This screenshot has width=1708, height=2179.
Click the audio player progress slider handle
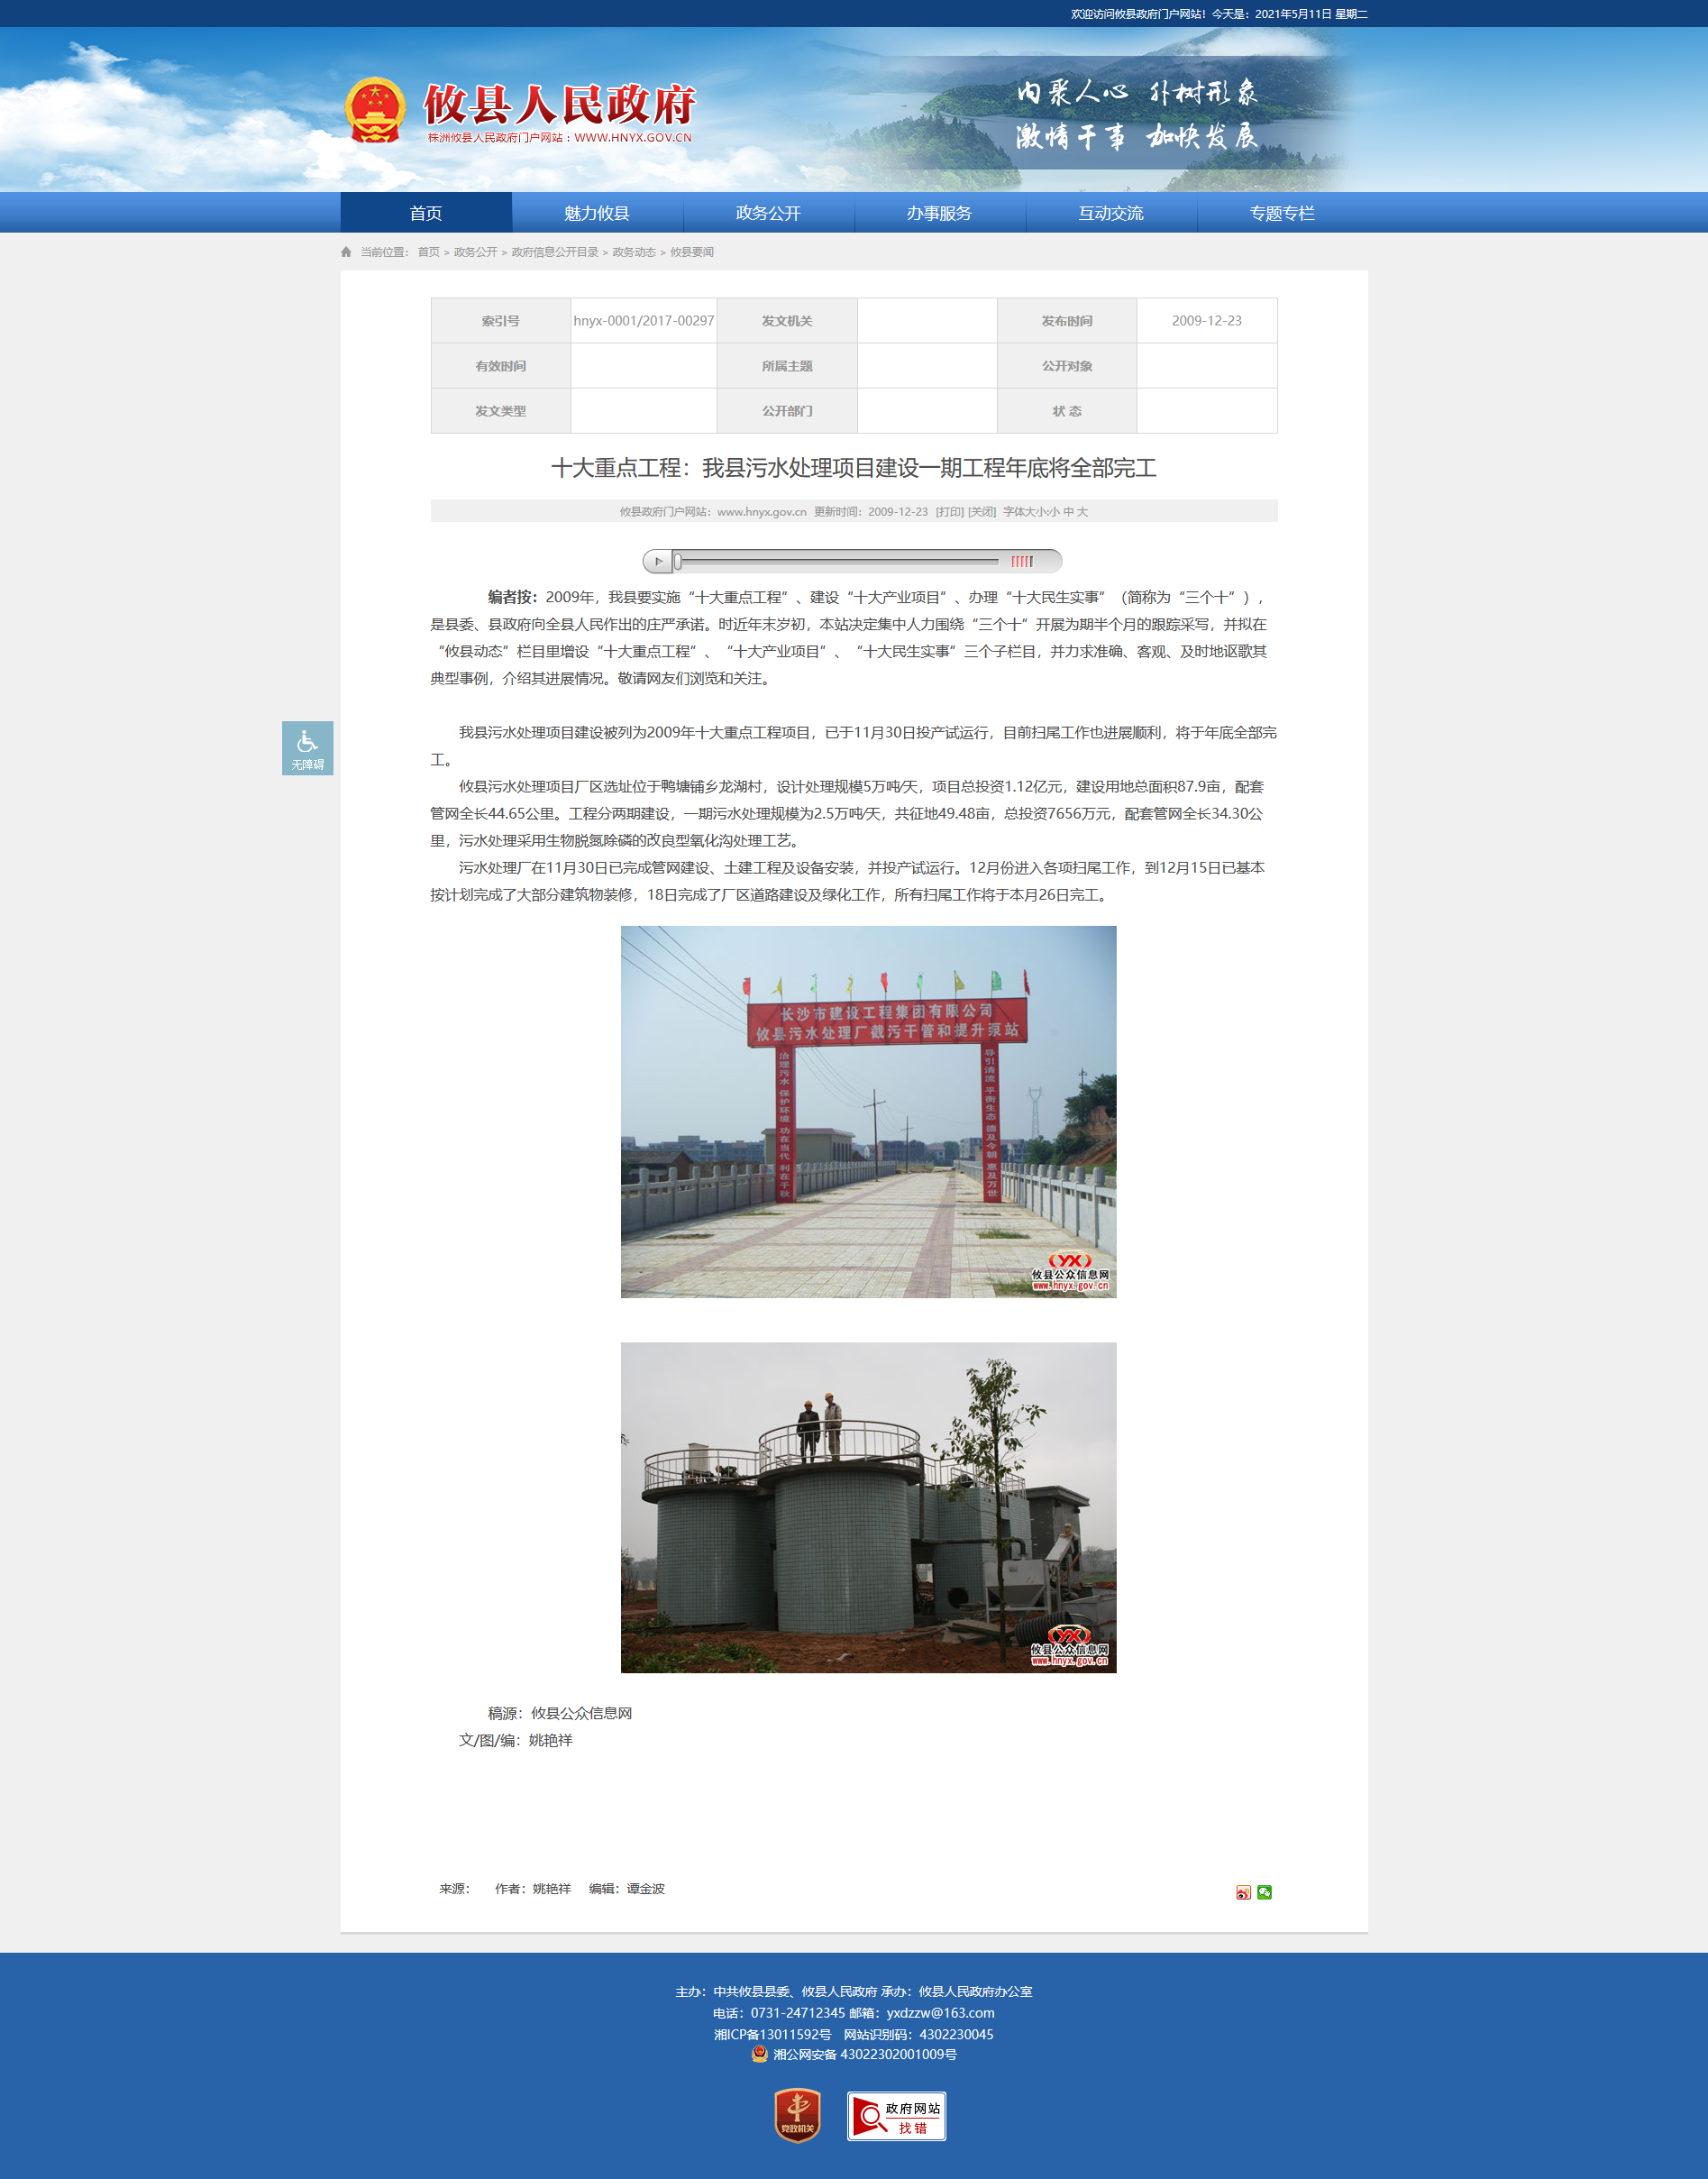click(678, 562)
